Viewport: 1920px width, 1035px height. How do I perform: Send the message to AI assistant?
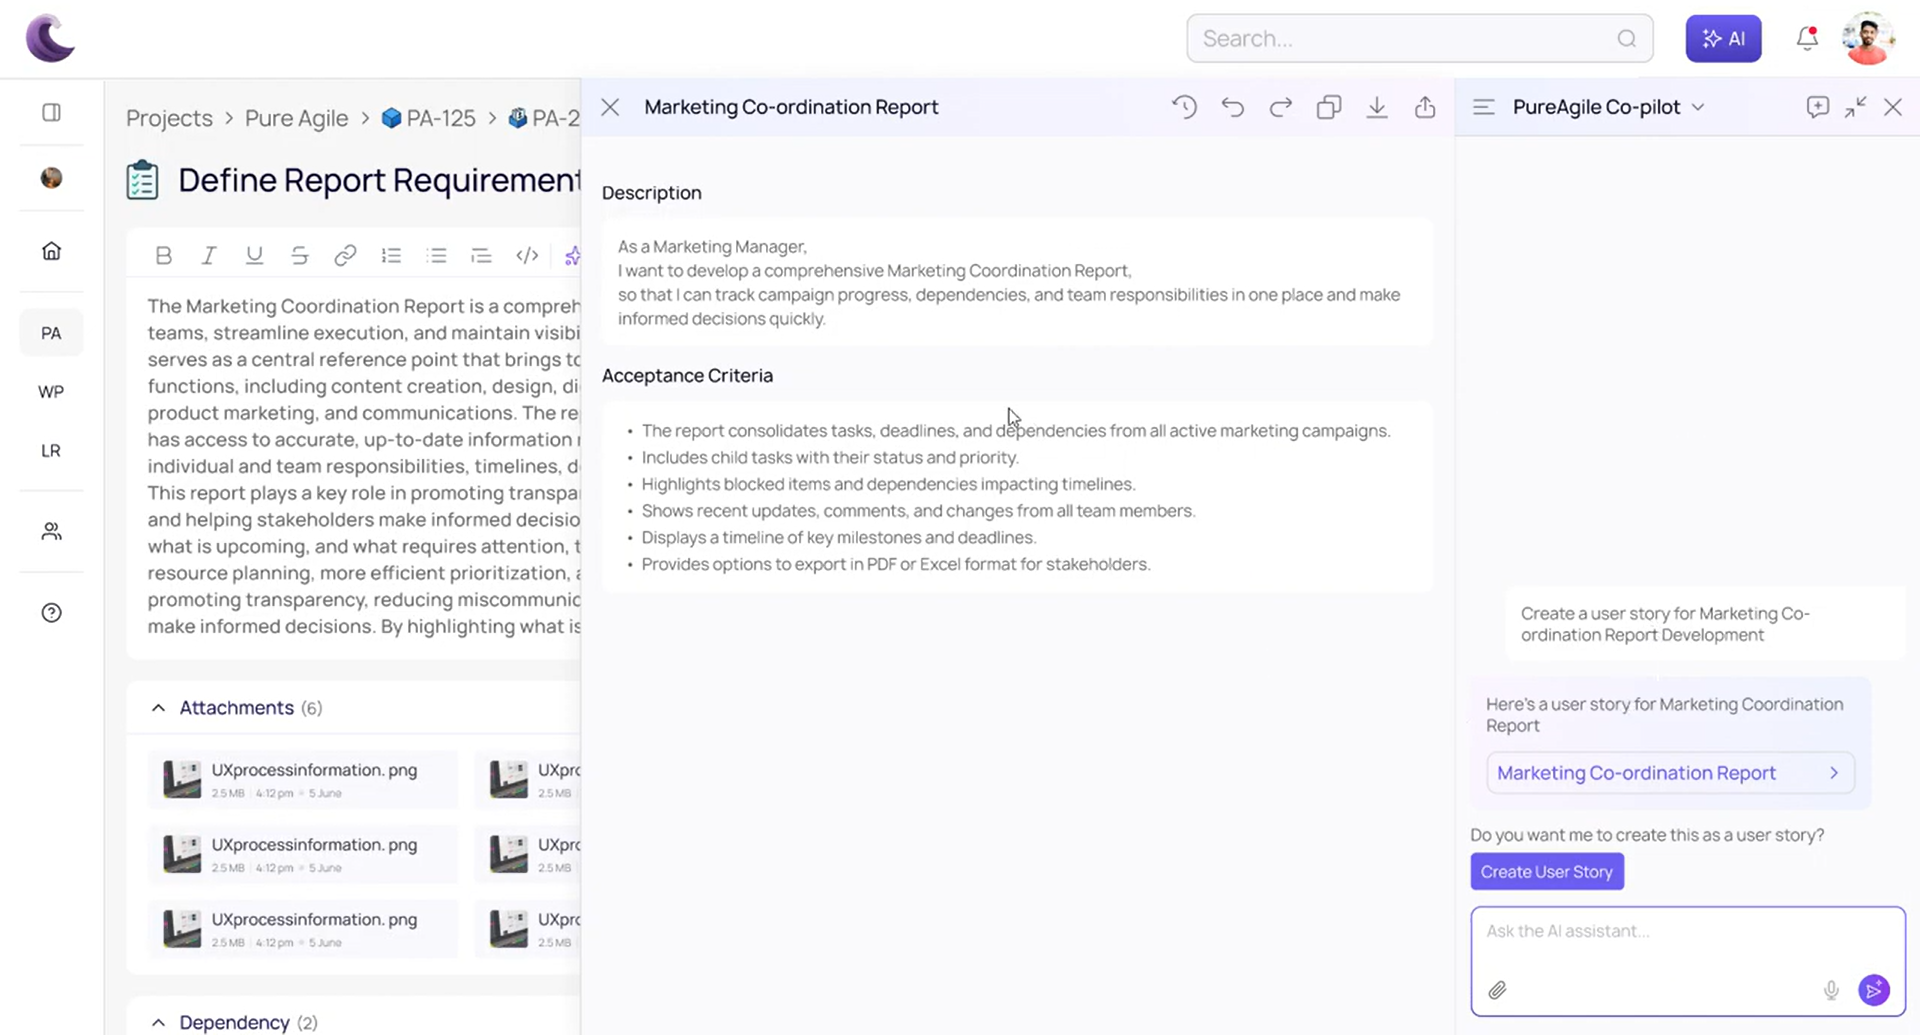[1874, 990]
